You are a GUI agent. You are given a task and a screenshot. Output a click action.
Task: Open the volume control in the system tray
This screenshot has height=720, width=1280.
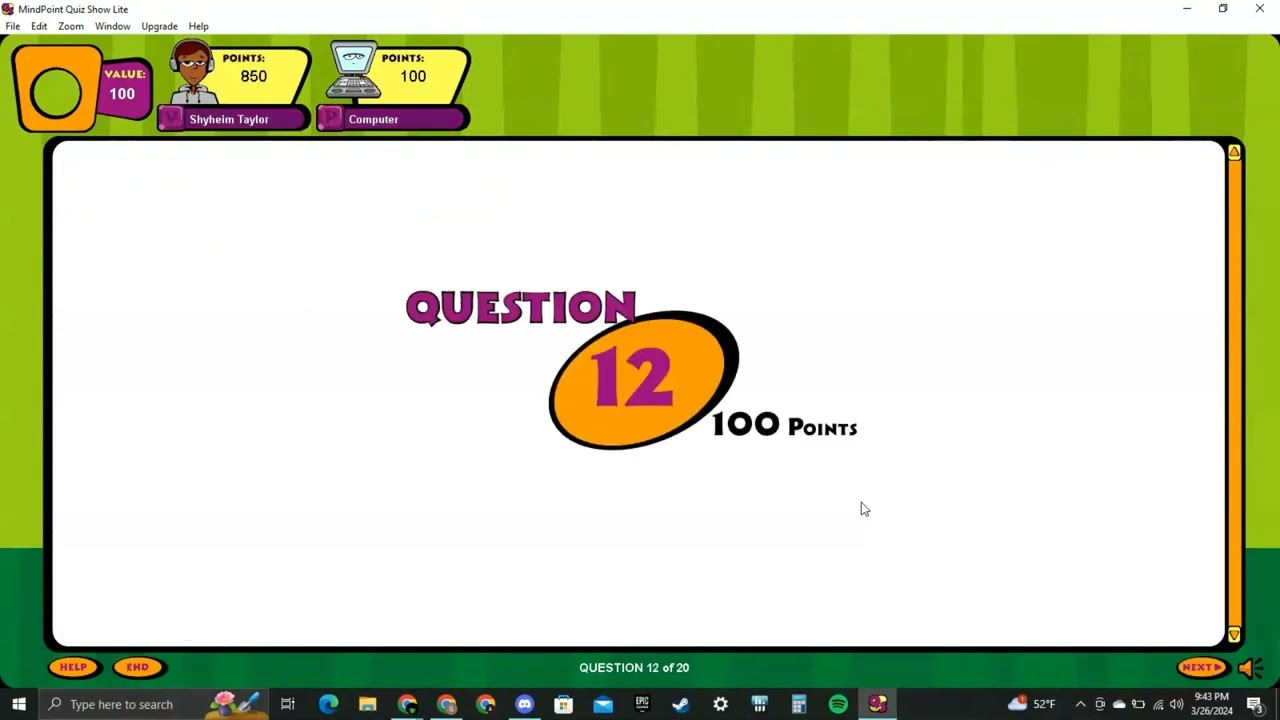click(x=1177, y=704)
